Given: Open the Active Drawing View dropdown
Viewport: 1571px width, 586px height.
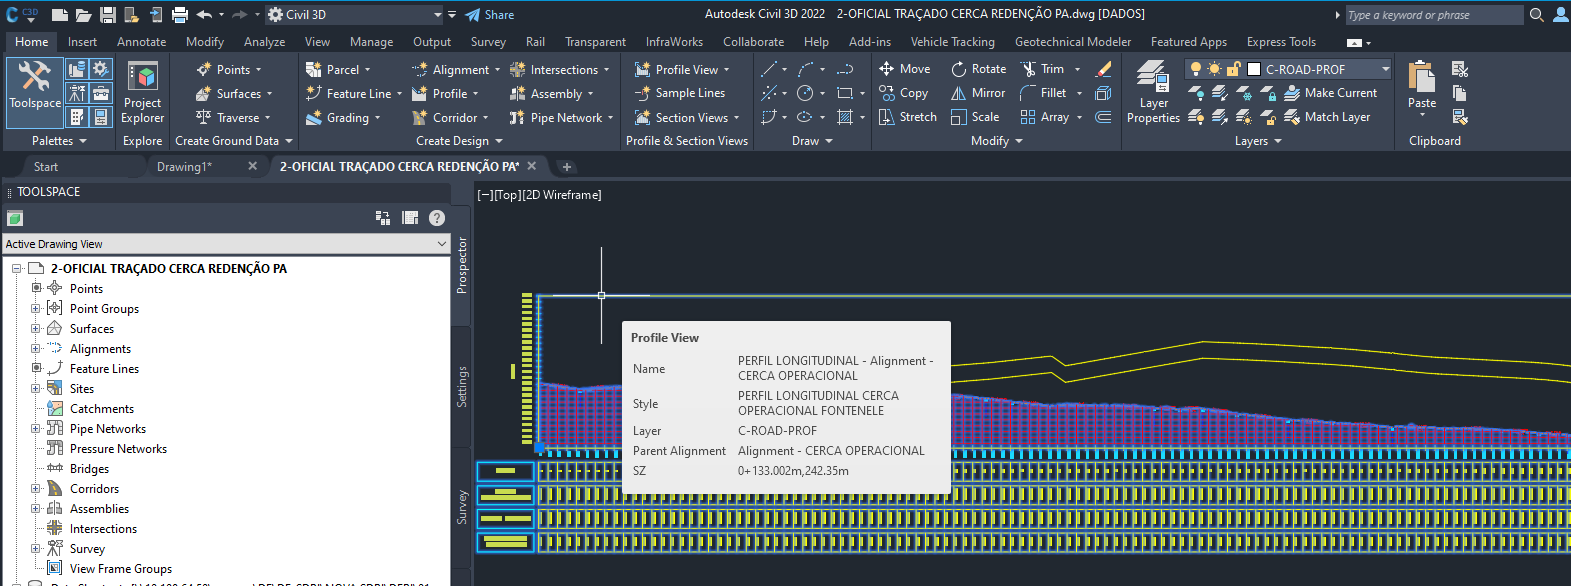Looking at the screenshot, I should point(226,244).
